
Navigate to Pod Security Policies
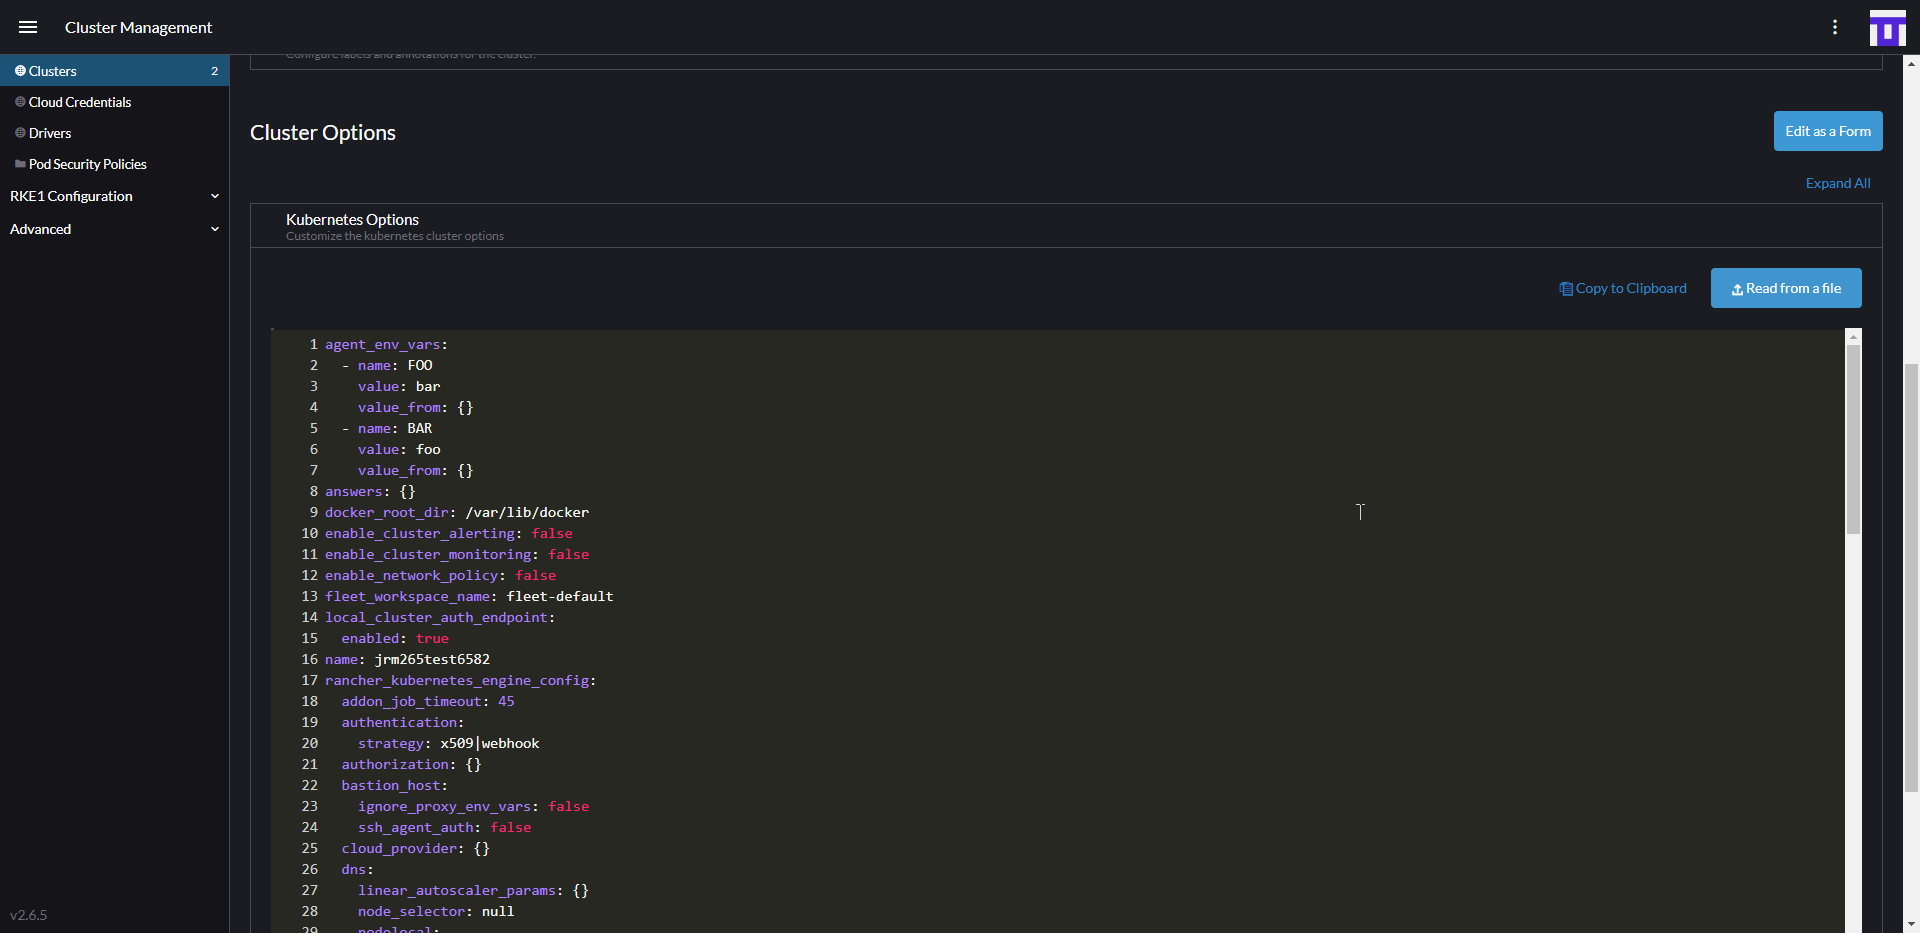pos(88,163)
